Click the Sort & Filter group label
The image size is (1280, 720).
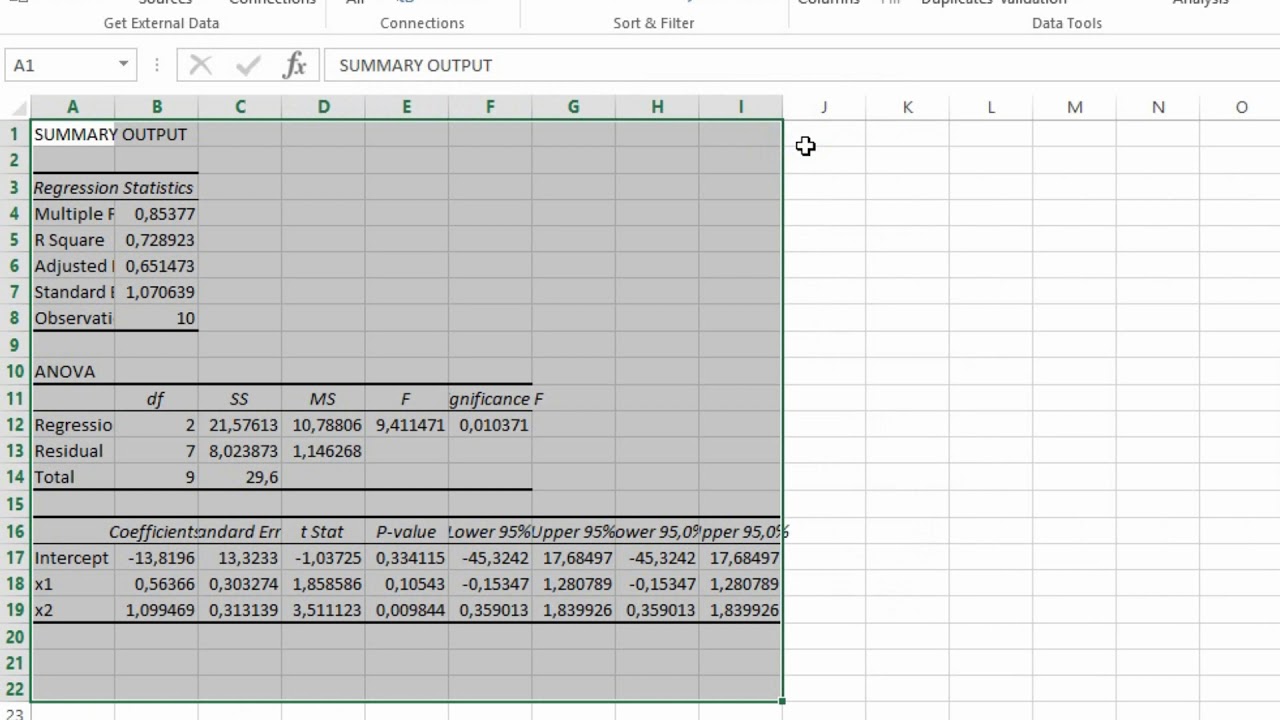[x=653, y=23]
